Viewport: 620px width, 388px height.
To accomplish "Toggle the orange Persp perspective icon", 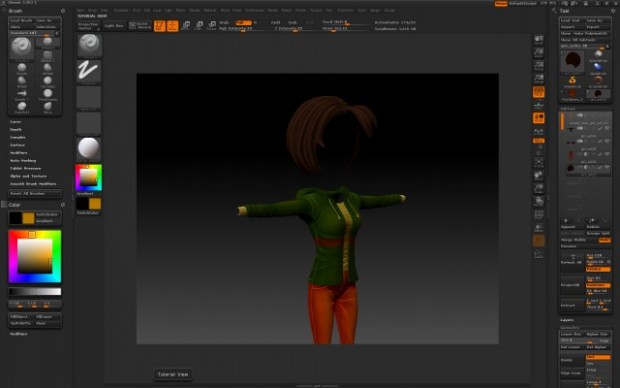I will click(x=539, y=92).
